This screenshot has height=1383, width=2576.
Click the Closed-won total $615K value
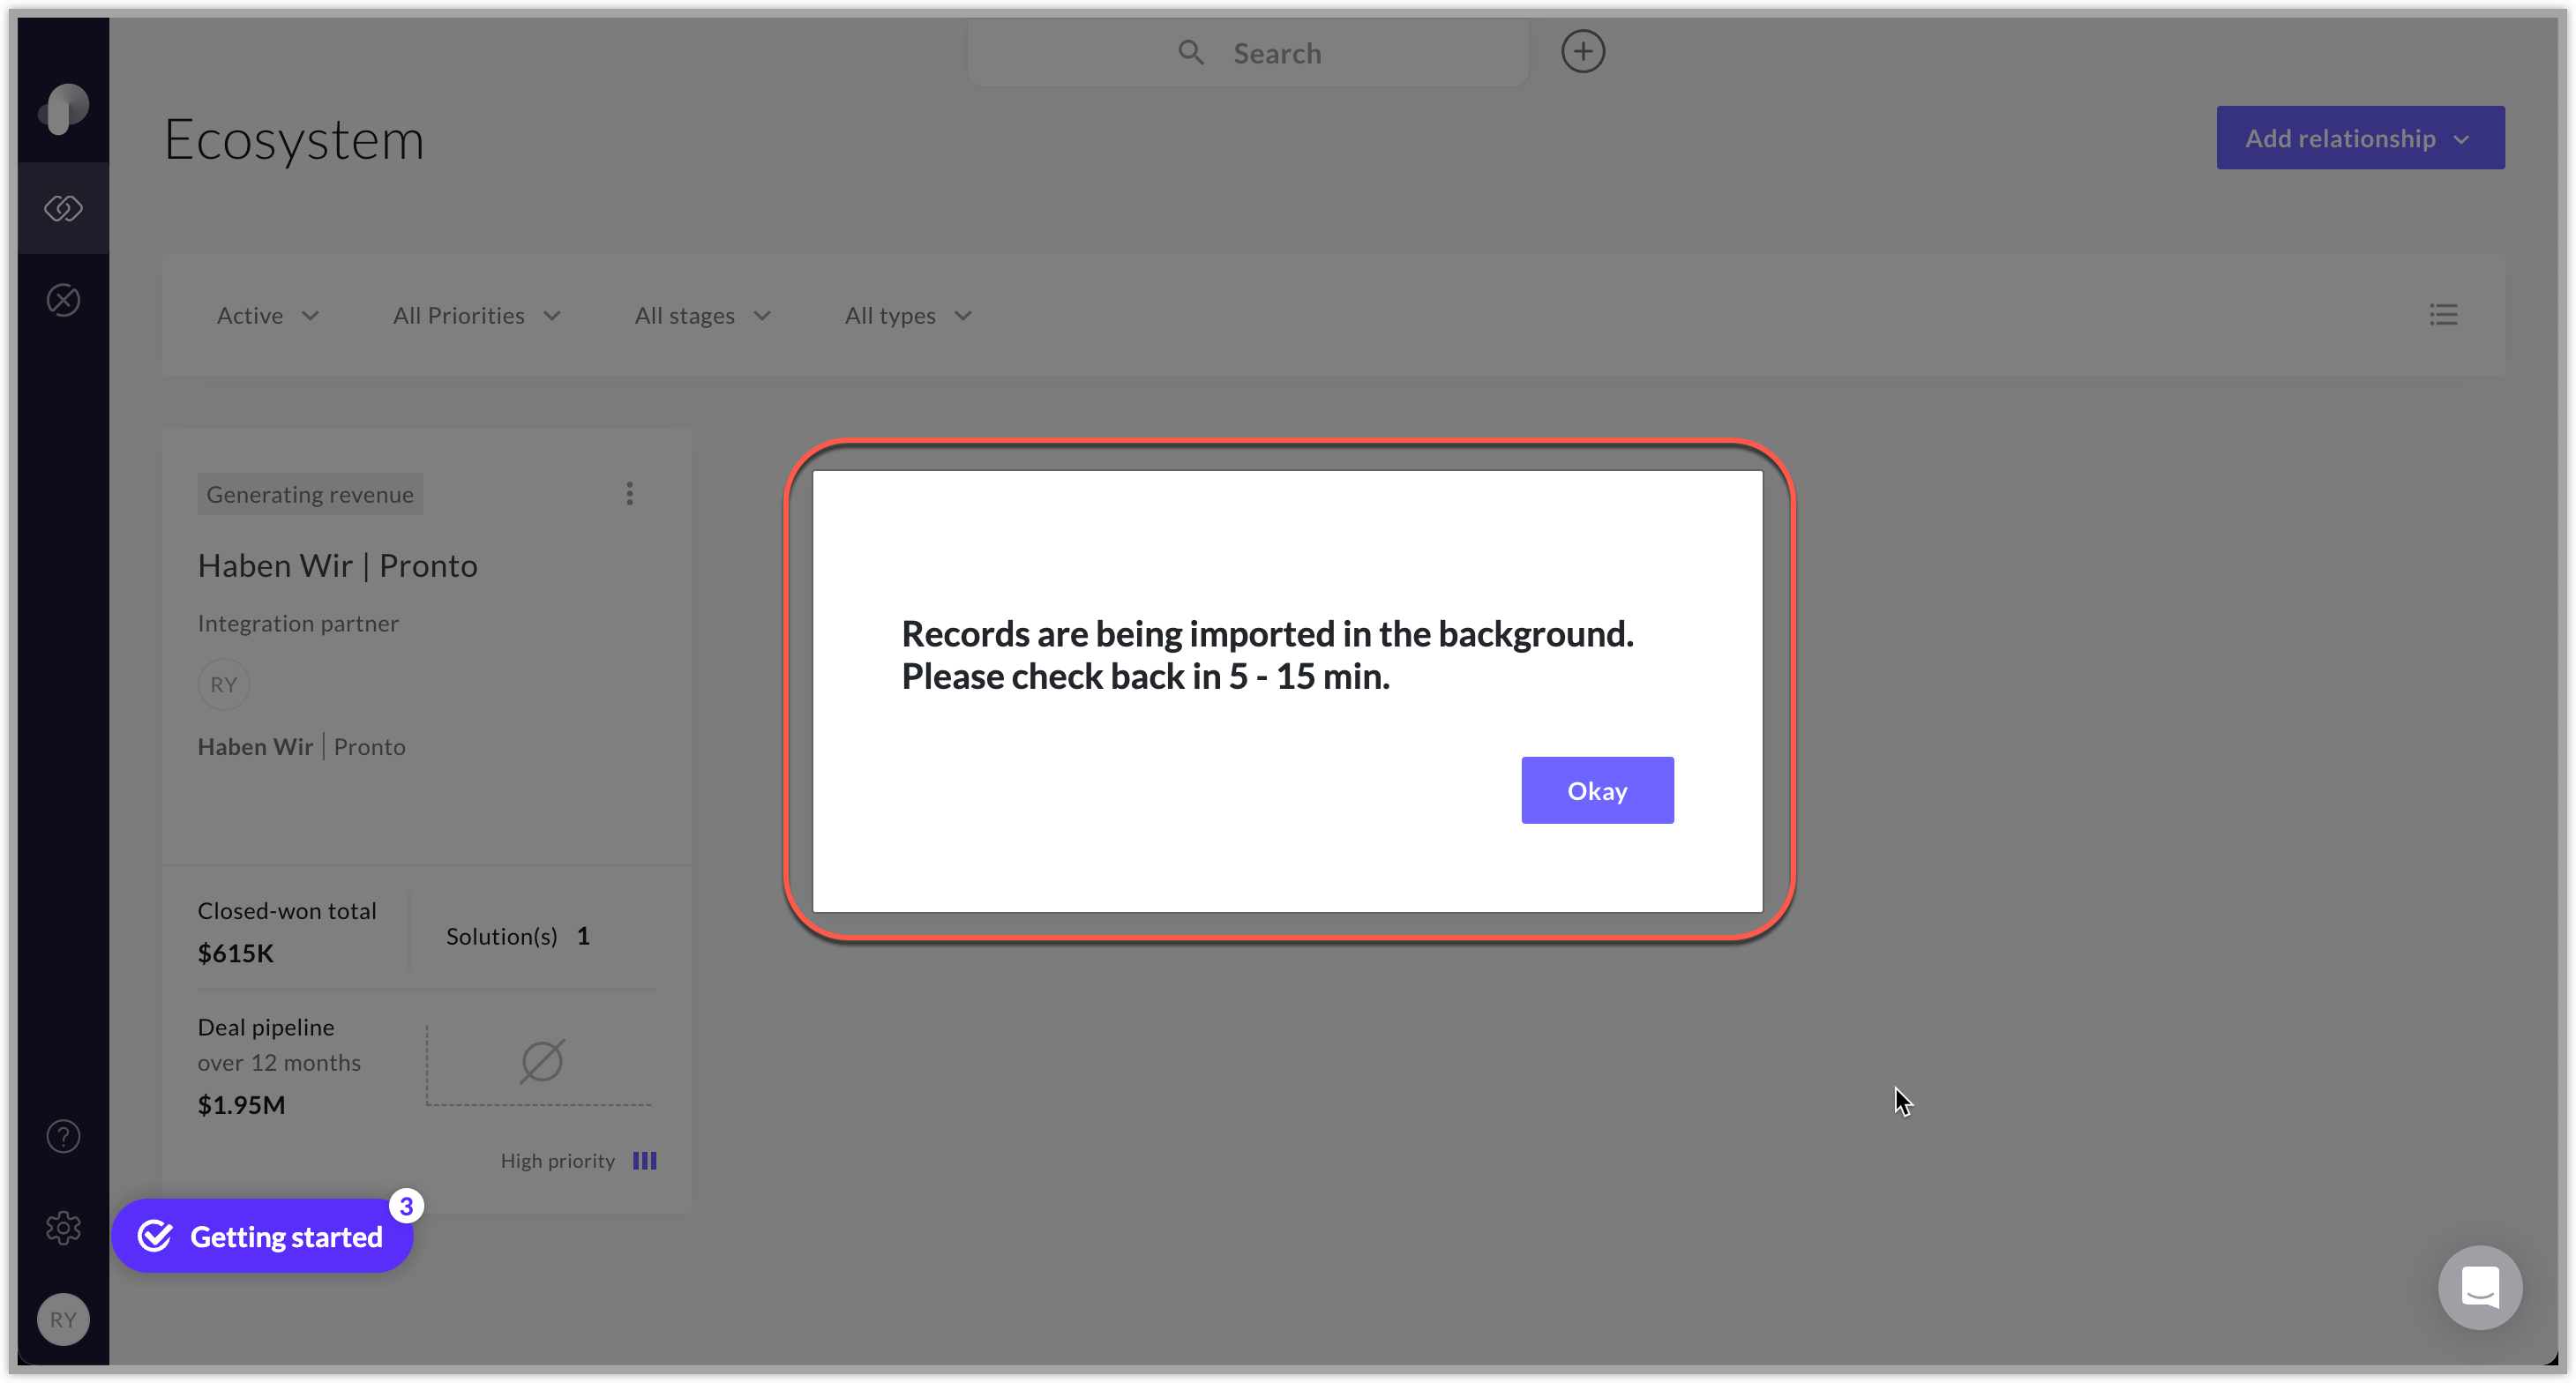point(235,953)
